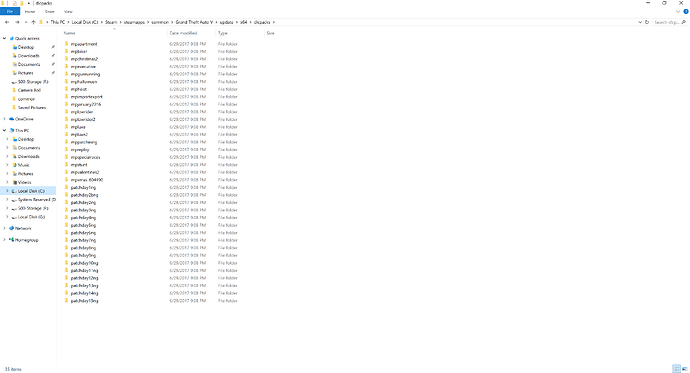Select the mplowrider2 folder icon
This screenshot has height=373, width=690.
(x=66, y=119)
